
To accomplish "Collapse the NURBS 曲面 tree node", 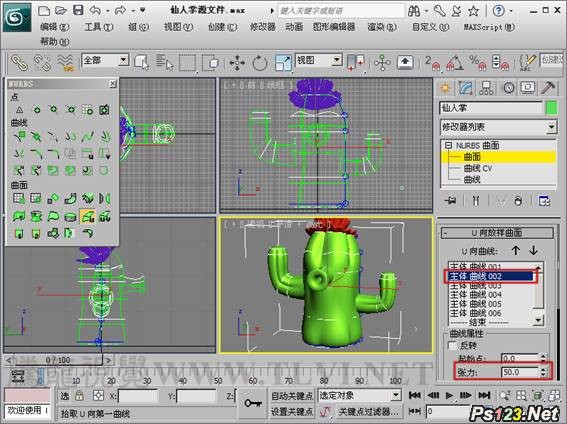I will 448,145.
